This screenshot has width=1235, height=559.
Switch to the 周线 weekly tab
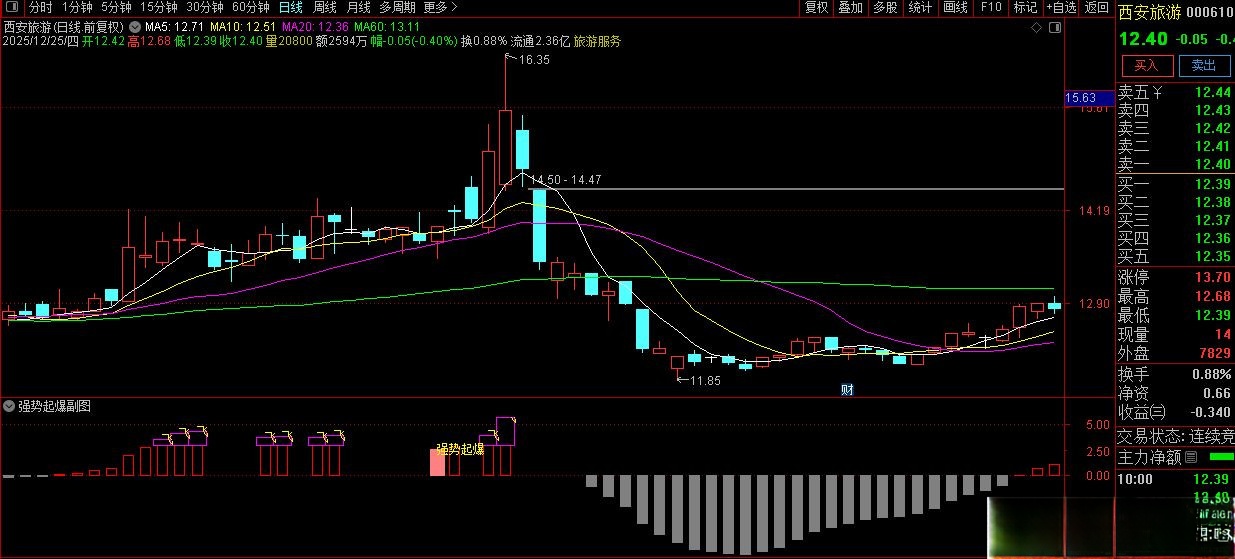(325, 7)
